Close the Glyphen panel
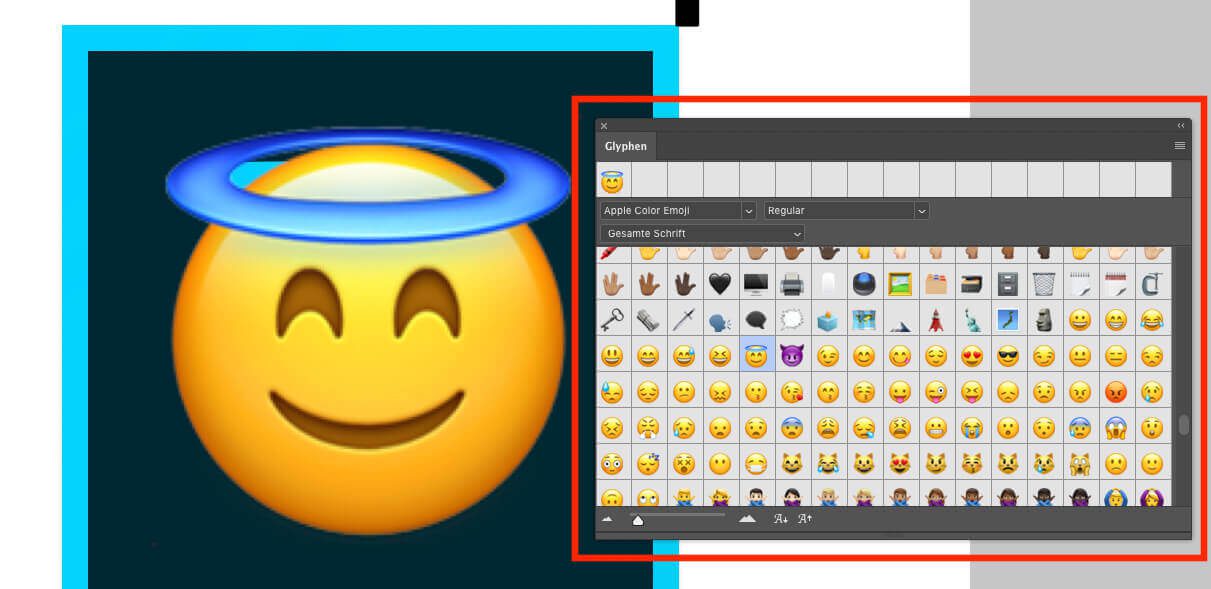The height and width of the screenshot is (589, 1211). click(x=604, y=126)
